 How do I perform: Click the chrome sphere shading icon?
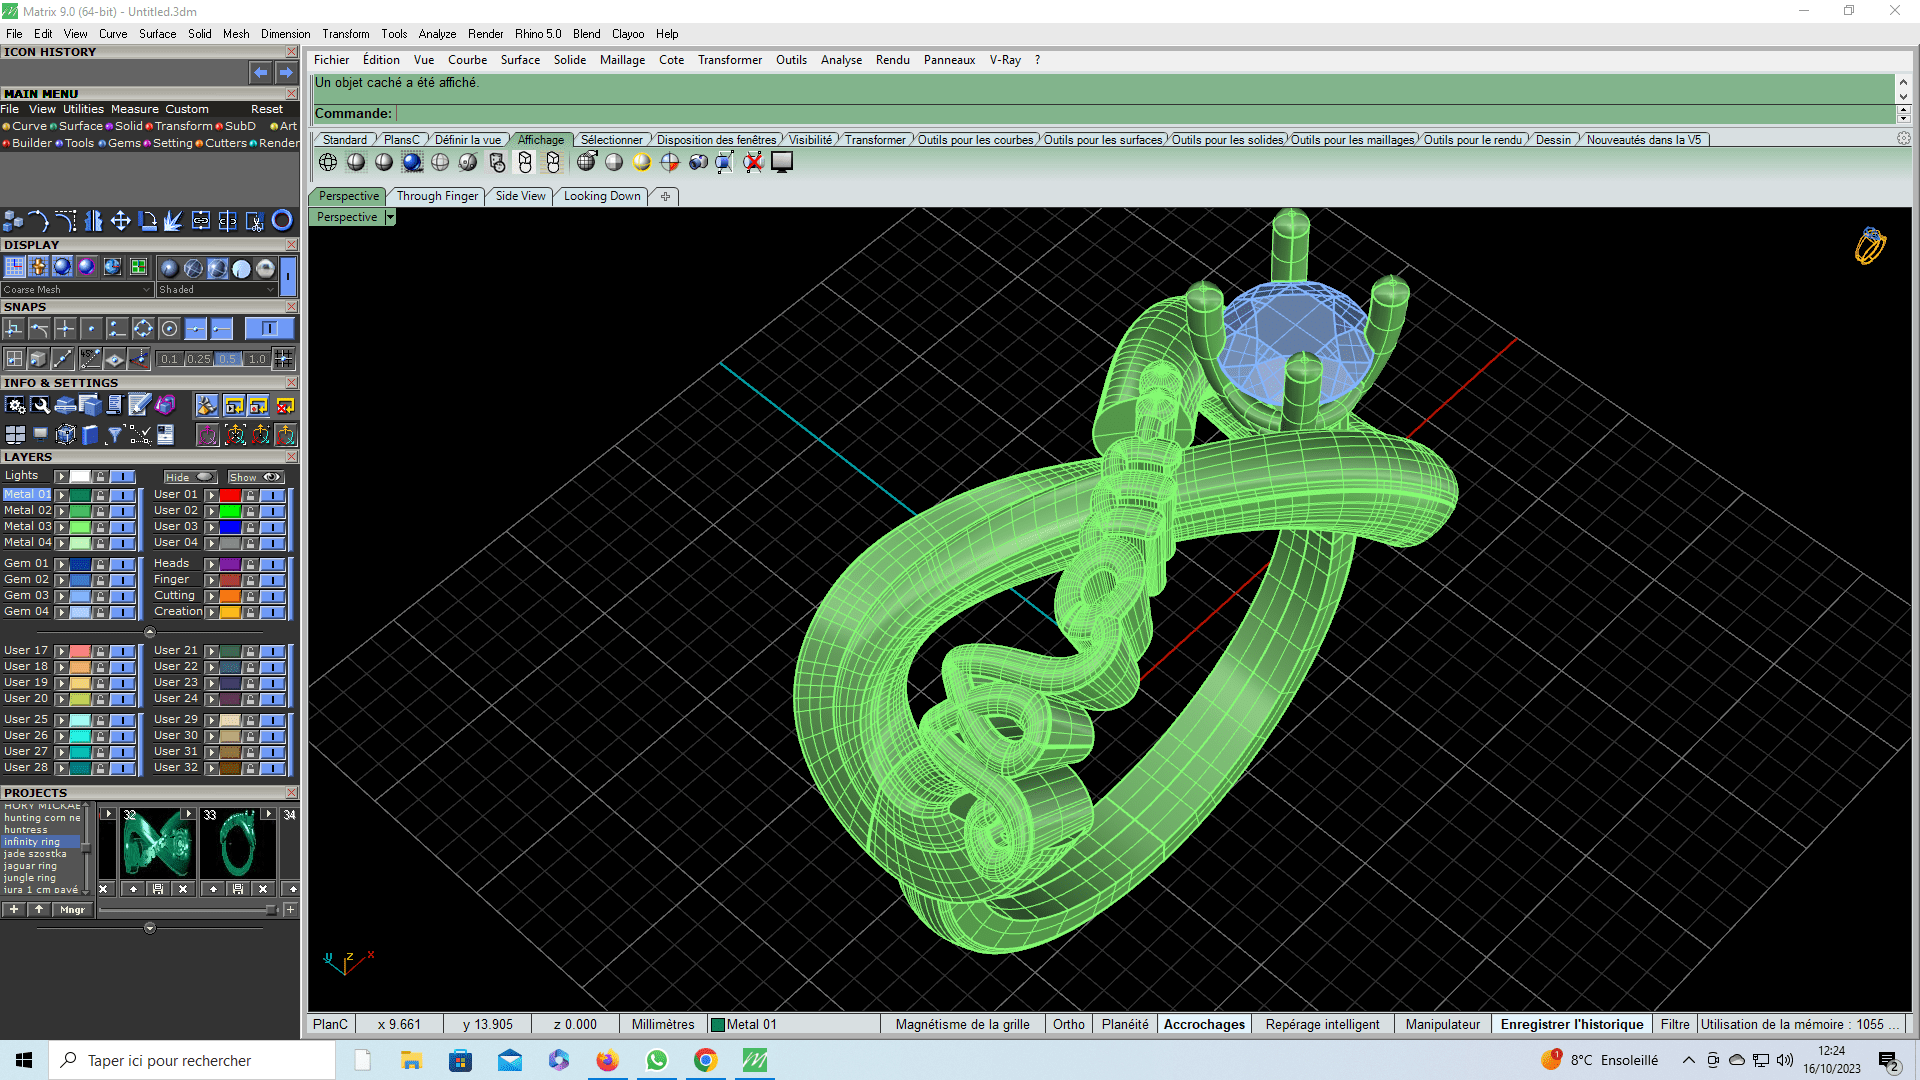coord(265,268)
